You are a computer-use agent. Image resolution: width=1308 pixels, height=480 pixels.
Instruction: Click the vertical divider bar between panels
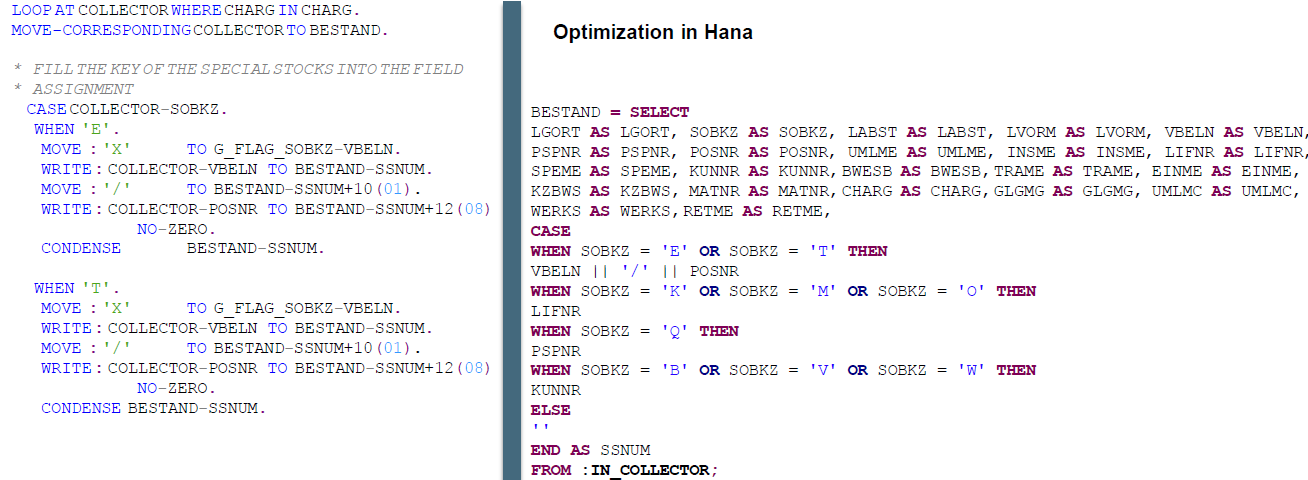click(511, 240)
